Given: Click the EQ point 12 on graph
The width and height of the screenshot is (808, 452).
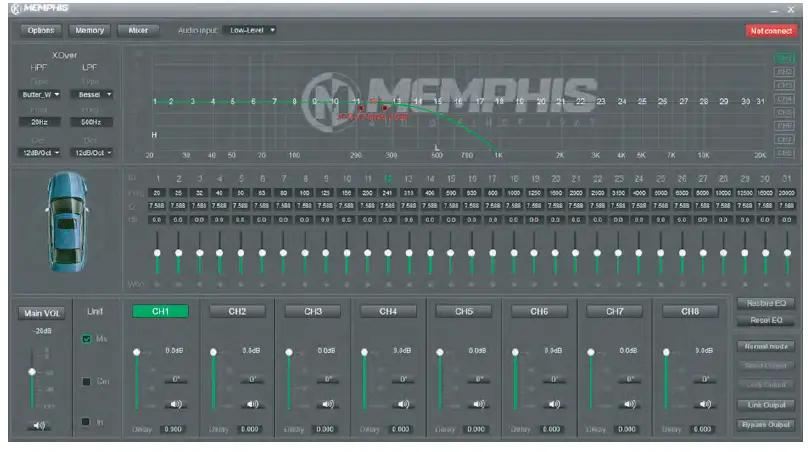Looking at the screenshot, I should pyautogui.click(x=375, y=101).
